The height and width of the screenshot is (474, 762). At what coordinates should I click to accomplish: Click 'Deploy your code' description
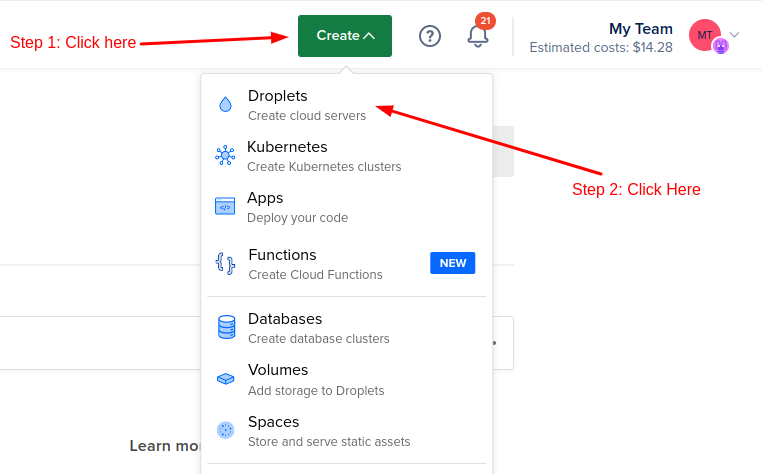(x=297, y=218)
